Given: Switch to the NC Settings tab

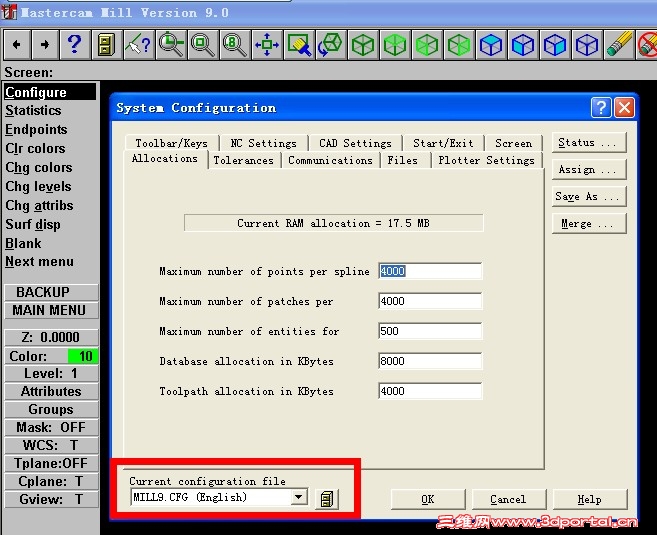Looking at the screenshot, I should click(263, 143).
